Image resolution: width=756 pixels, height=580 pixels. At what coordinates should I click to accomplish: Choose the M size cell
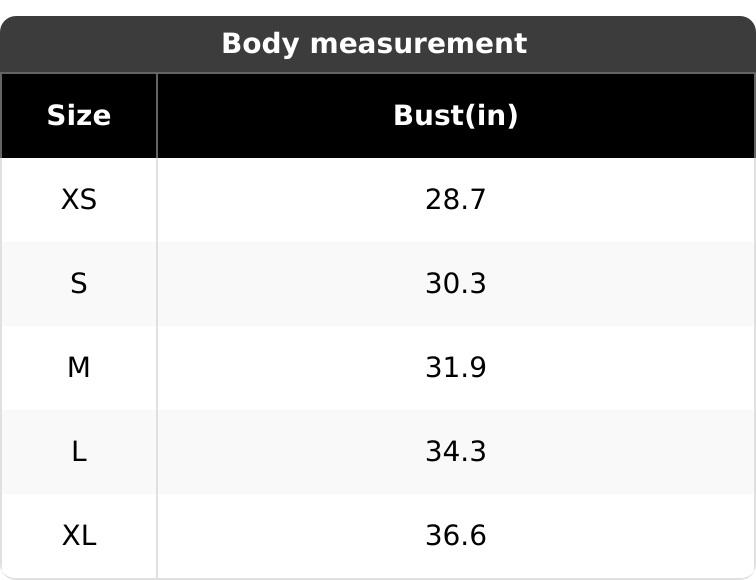point(79,368)
